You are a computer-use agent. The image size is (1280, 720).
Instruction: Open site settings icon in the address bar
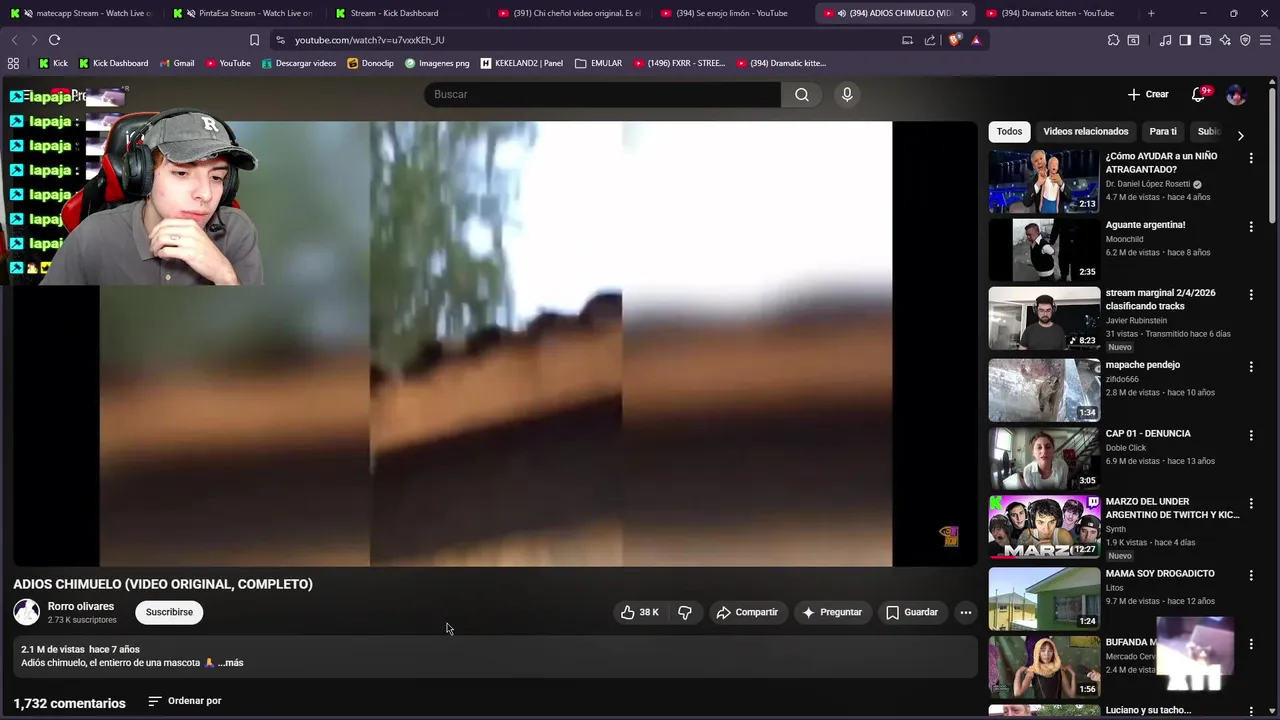(x=280, y=40)
